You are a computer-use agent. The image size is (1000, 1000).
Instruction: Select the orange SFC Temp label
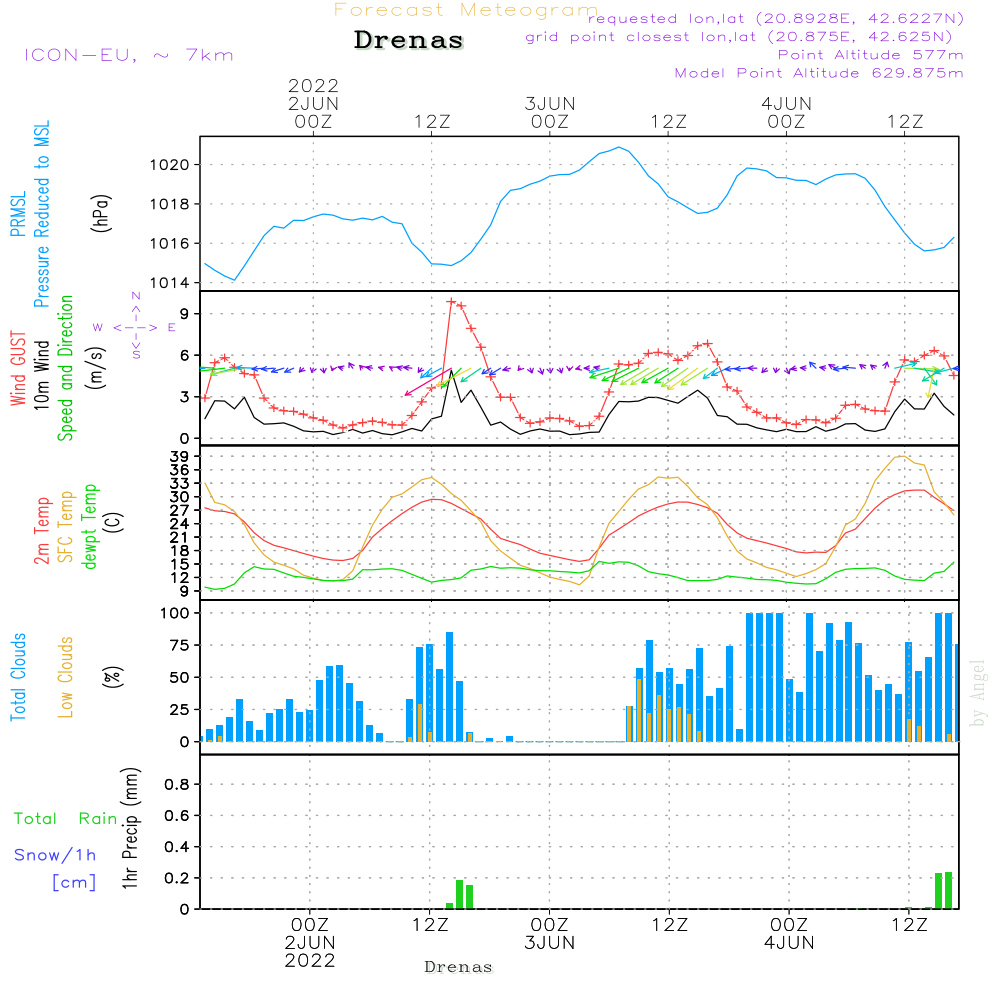coord(66,526)
